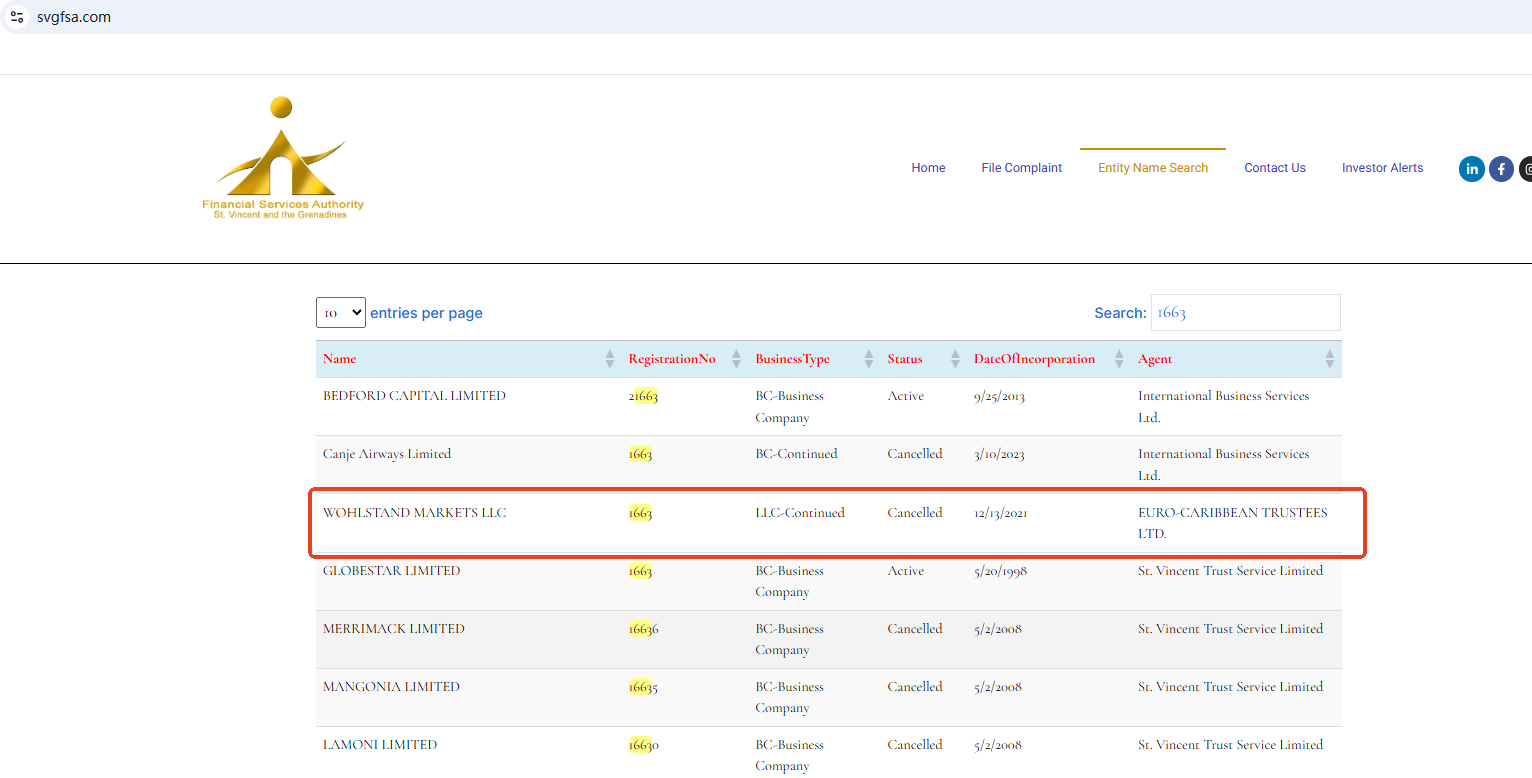Go to the Home menu item
The height and width of the screenshot is (778, 1532).
tap(928, 168)
